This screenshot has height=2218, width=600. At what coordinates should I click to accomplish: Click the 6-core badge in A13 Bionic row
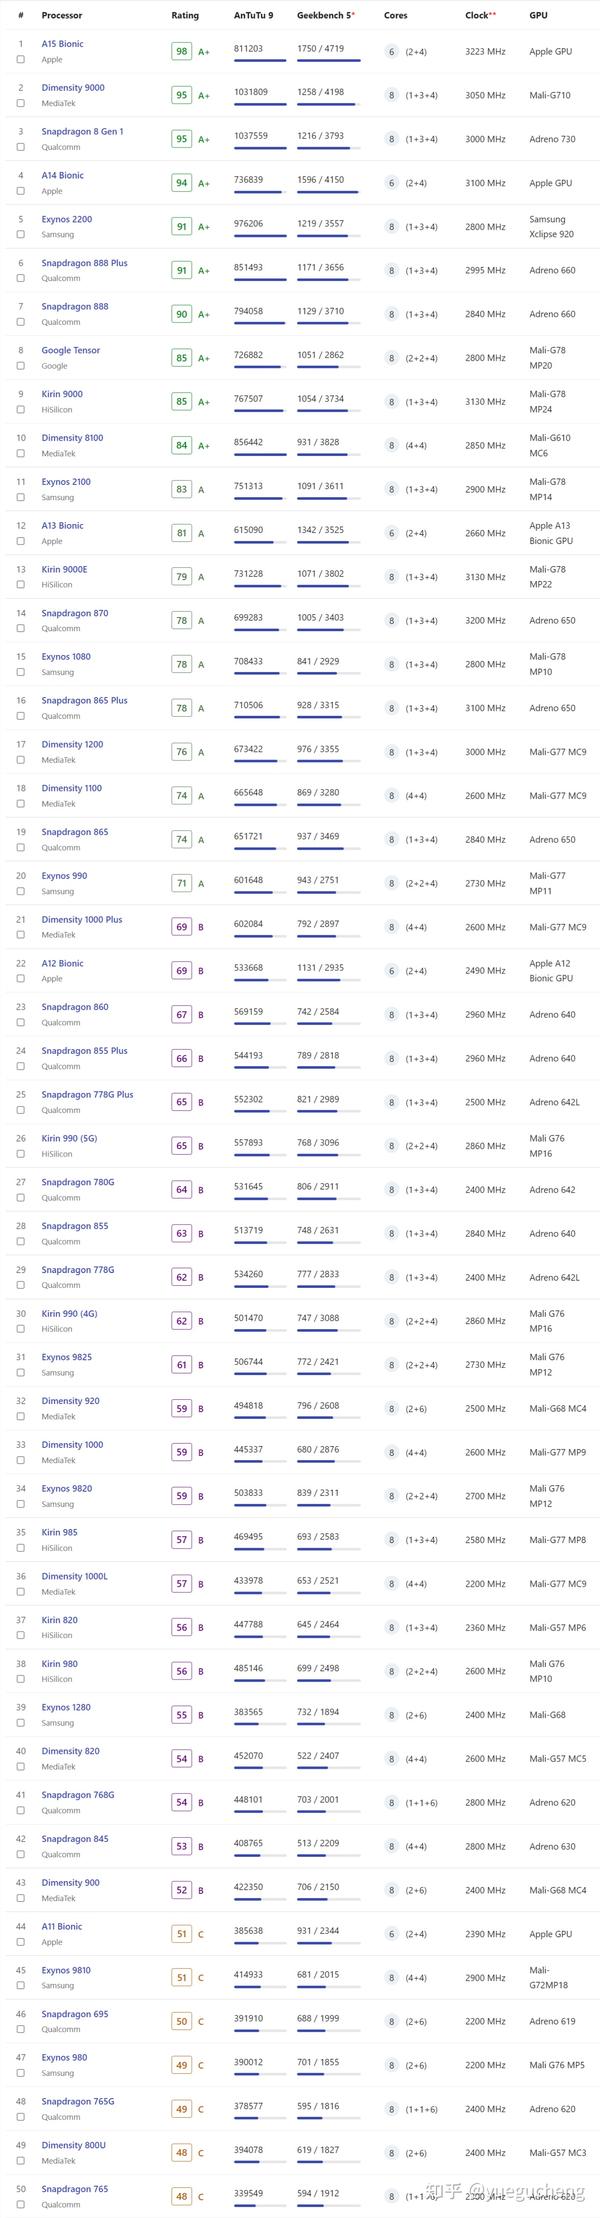[x=392, y=533]
